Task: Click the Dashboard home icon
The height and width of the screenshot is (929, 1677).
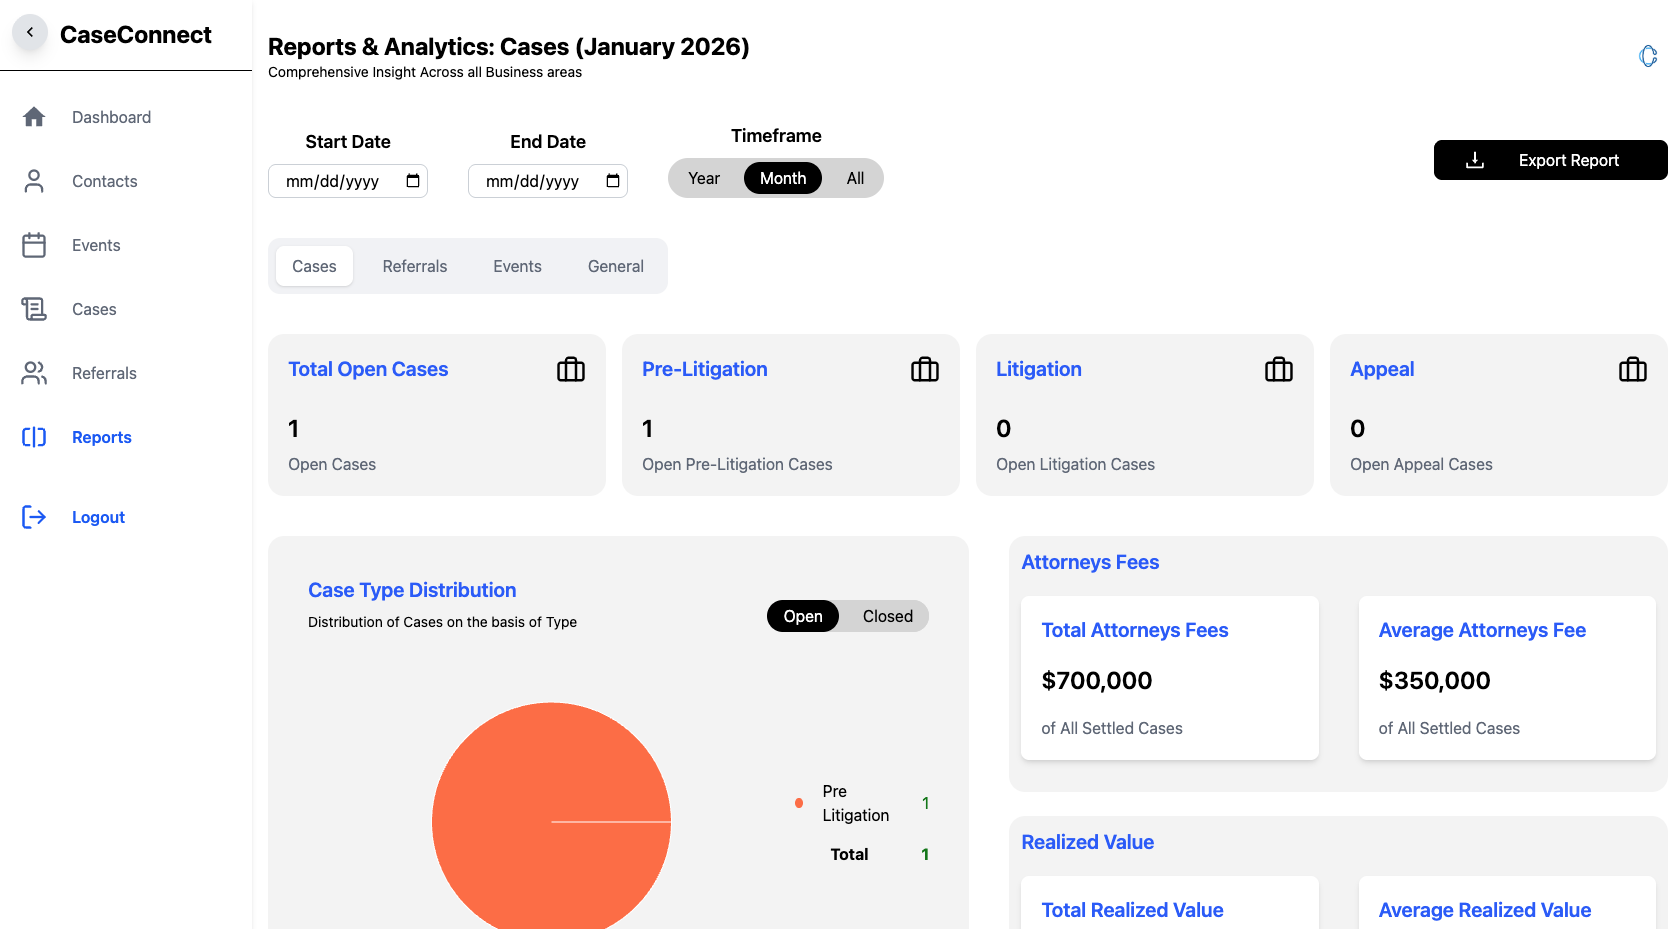Action: coord(34,117)
